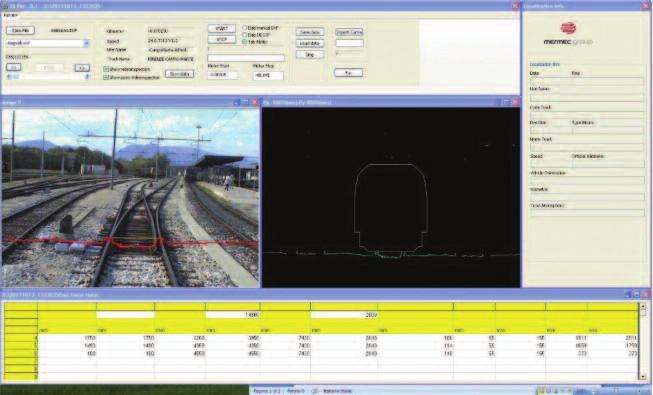Step forward with the >> button
The width and height of the screenshot is (653, 395).
(x=82, y=68)
